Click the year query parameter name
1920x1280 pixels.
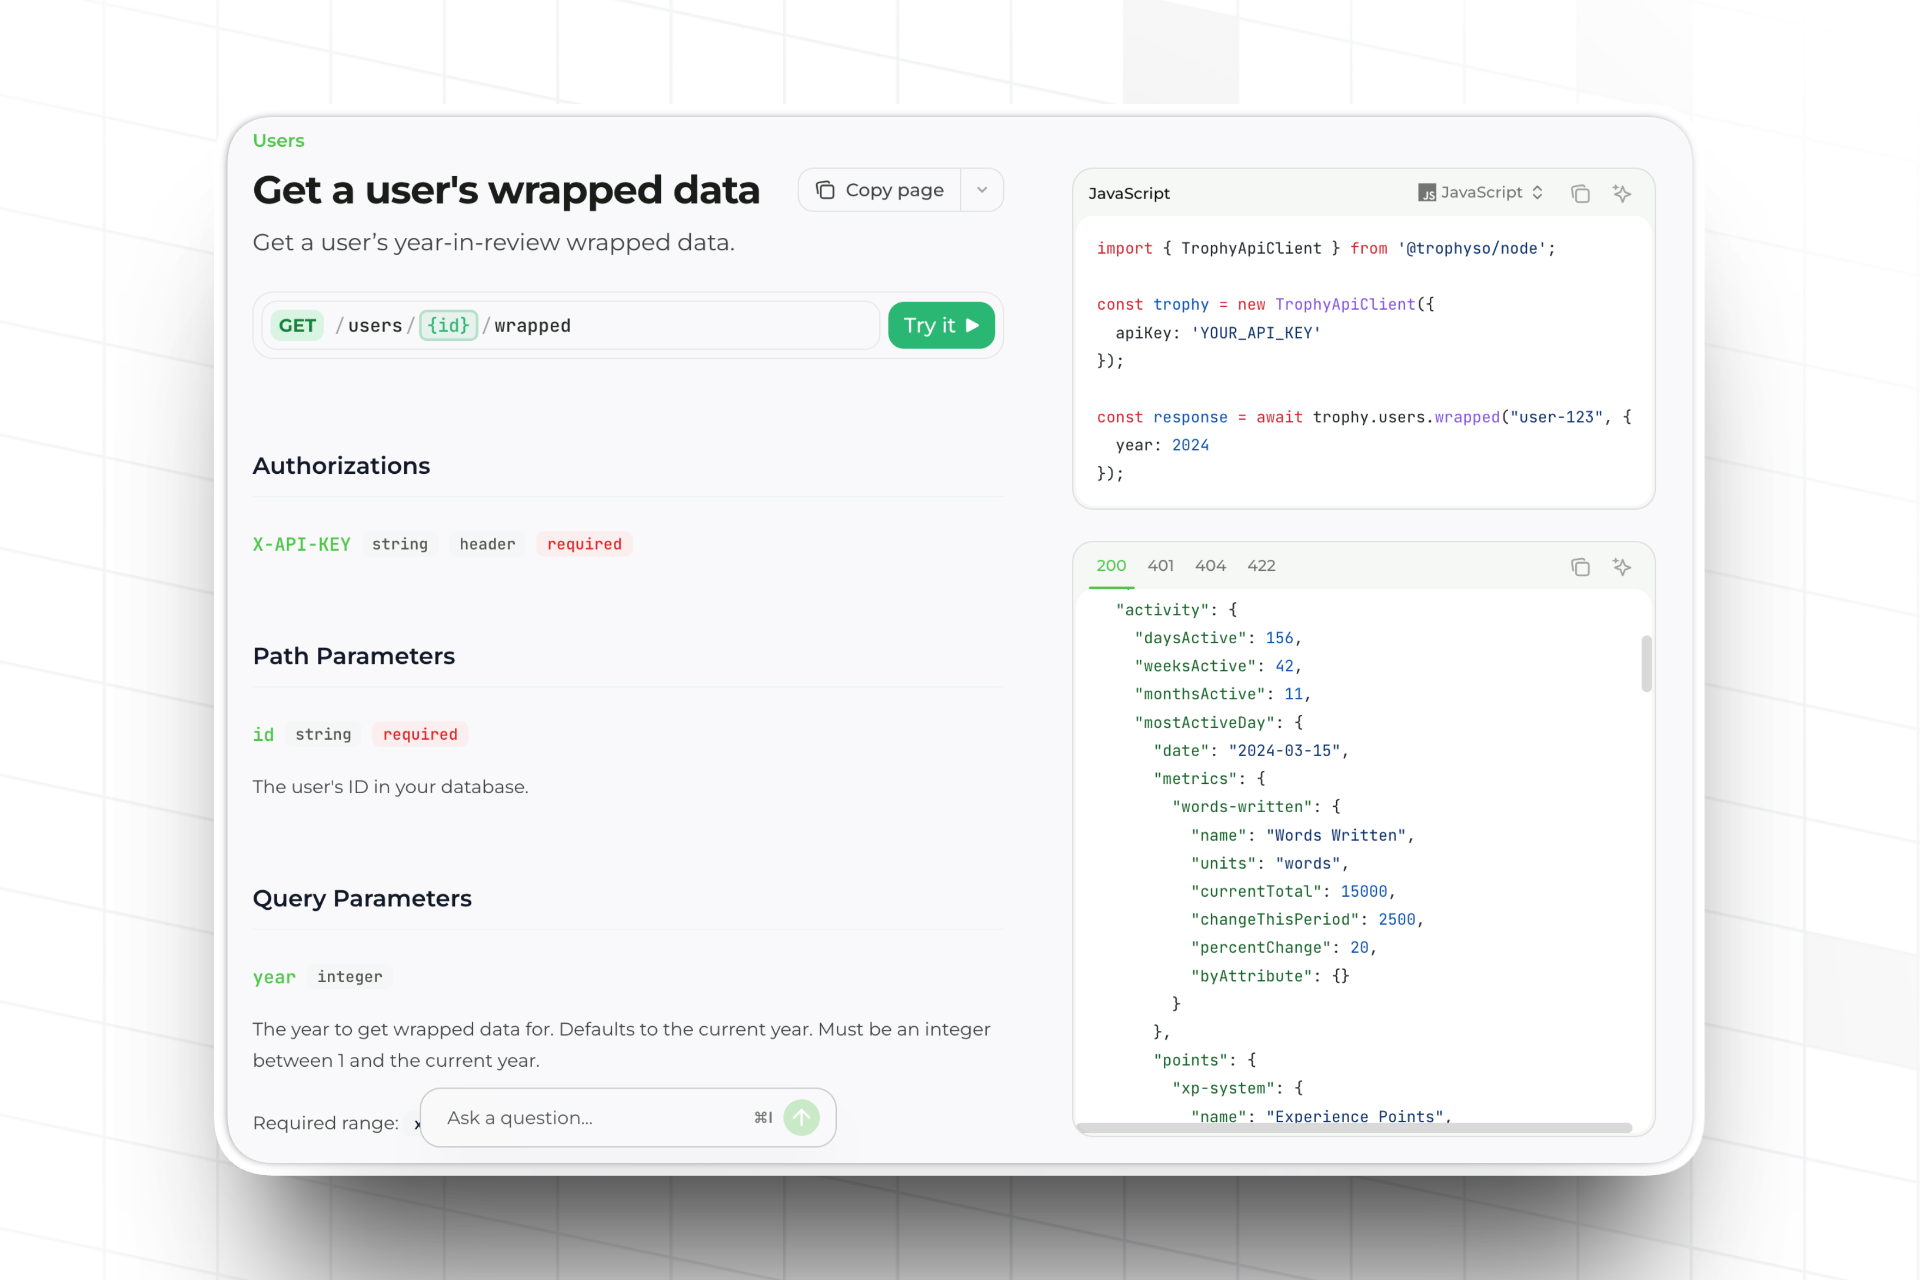coord(274,977)
